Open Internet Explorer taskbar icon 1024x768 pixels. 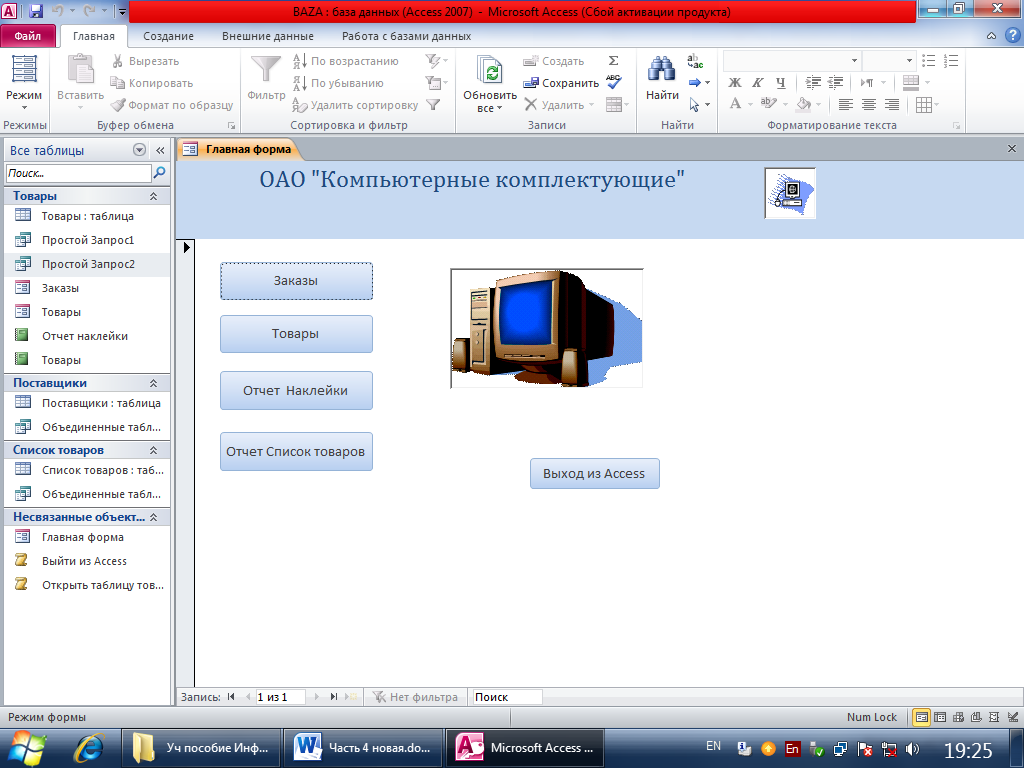click(x=89, y=747)
